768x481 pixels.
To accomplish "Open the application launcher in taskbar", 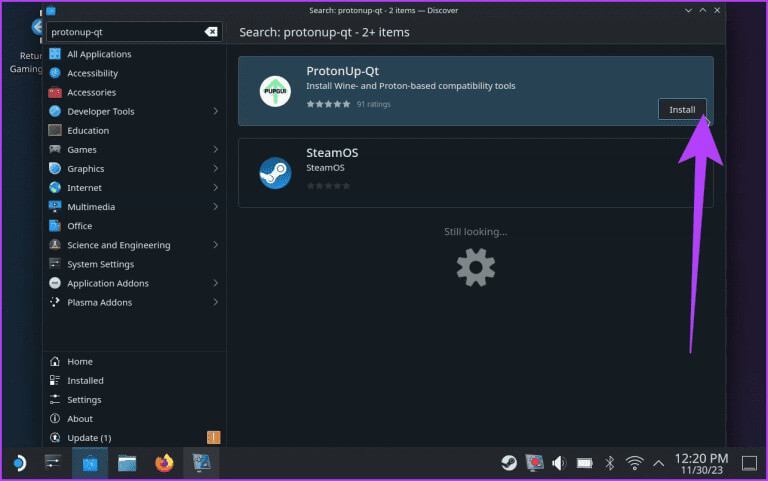I will point(19,463).
